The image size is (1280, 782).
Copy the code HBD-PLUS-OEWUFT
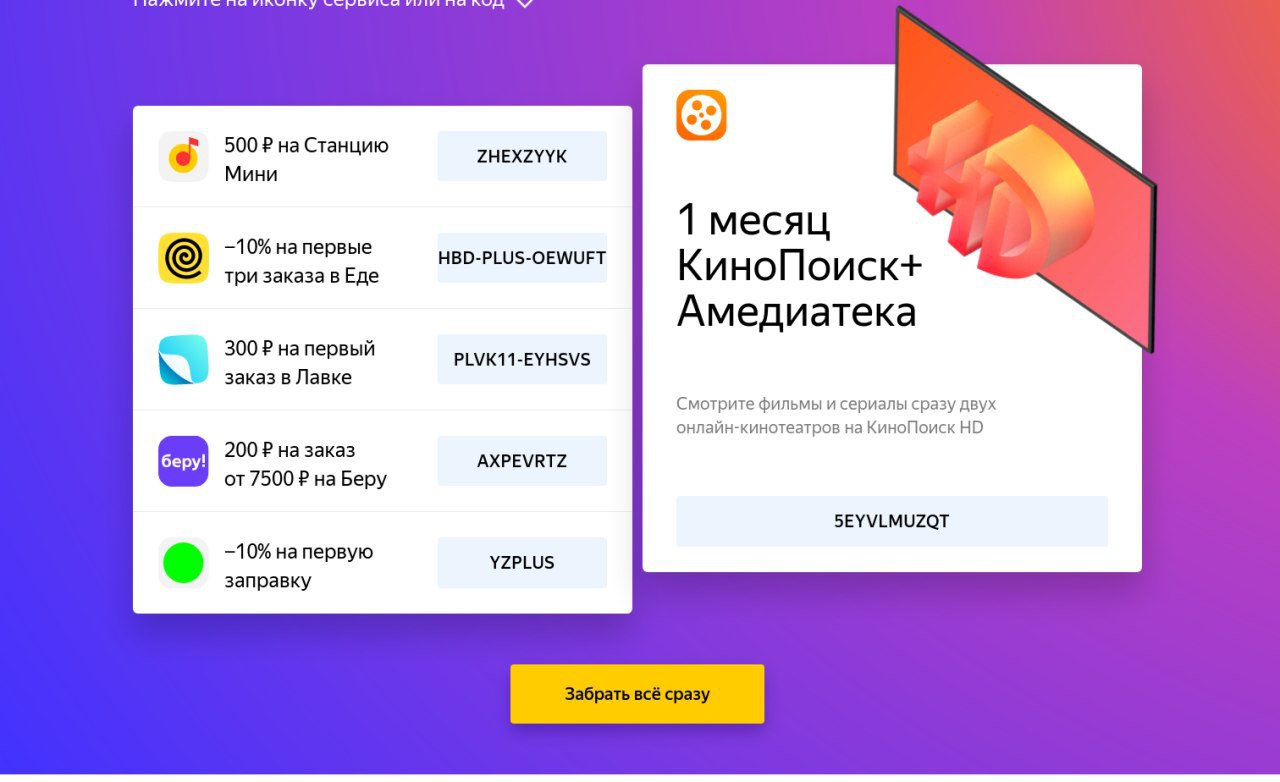click(522, 258)
